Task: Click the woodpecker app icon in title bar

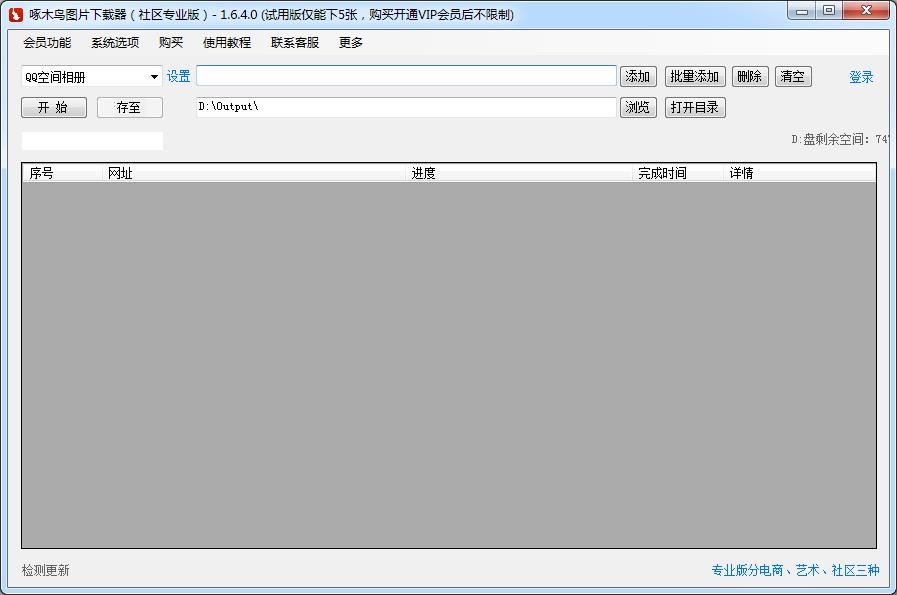Action: pyautogui.click(x=16, y=14)
